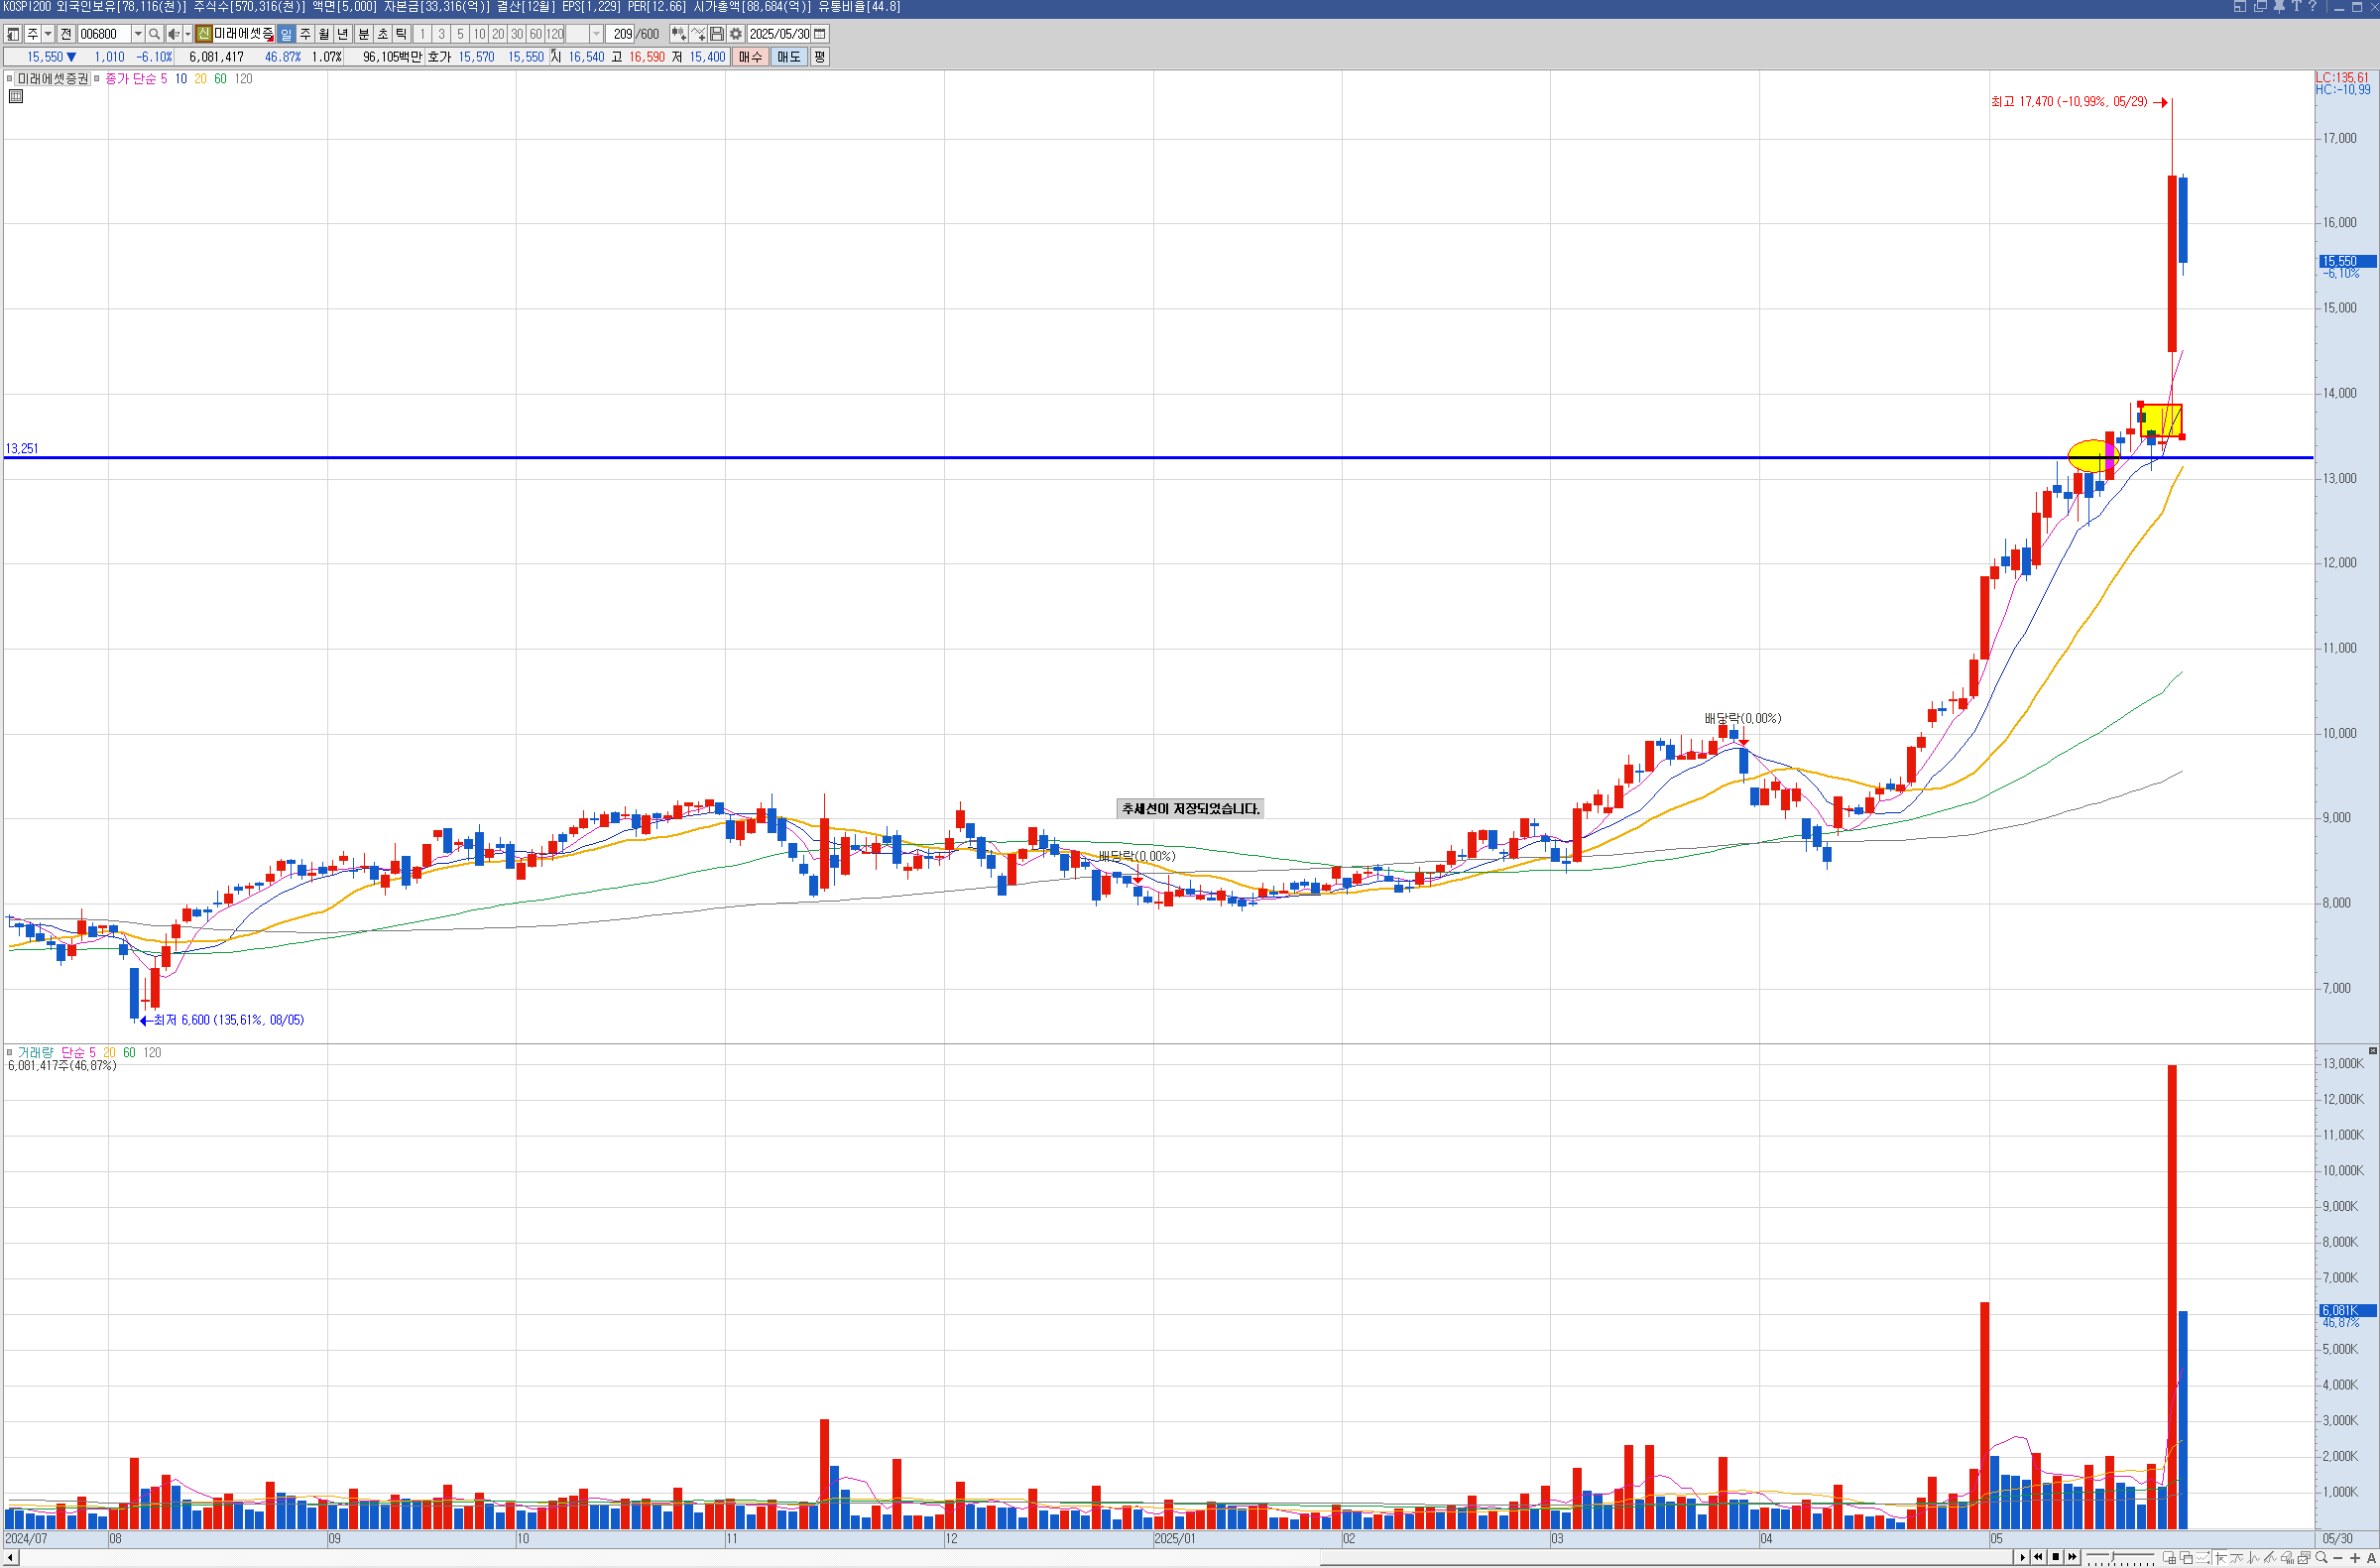Click the data grid icon below stock name
2380x1568 pixels.
coord(16,97)
